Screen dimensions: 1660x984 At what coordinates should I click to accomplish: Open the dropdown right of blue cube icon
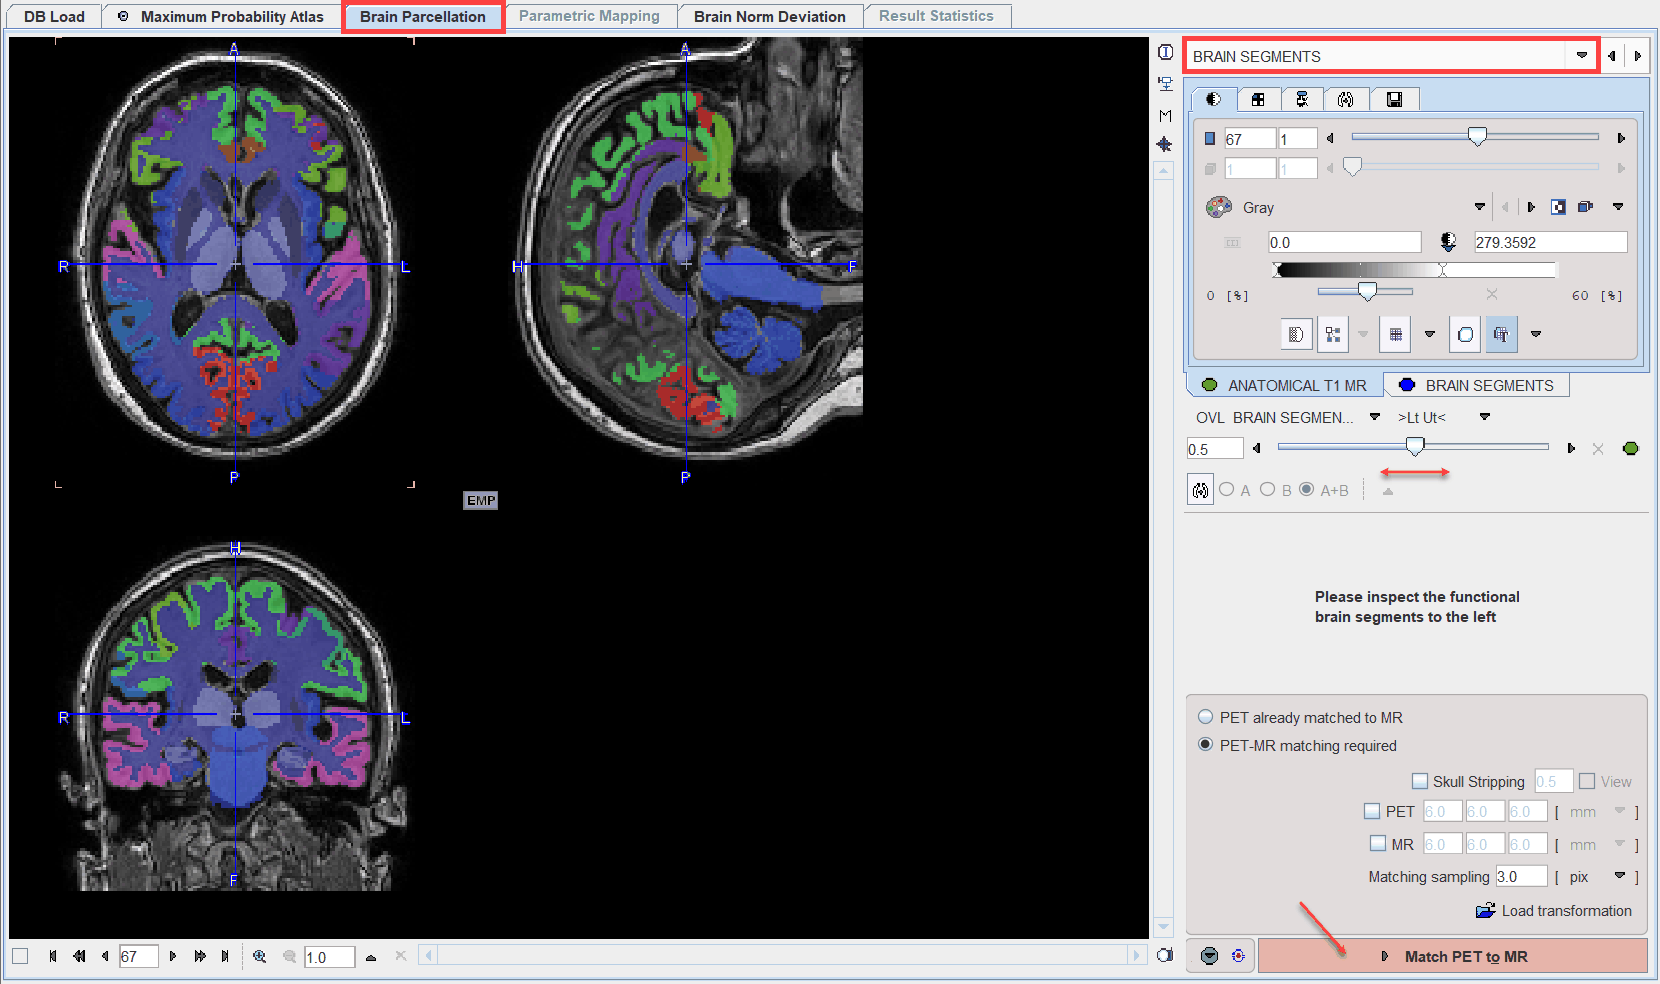1618,207
